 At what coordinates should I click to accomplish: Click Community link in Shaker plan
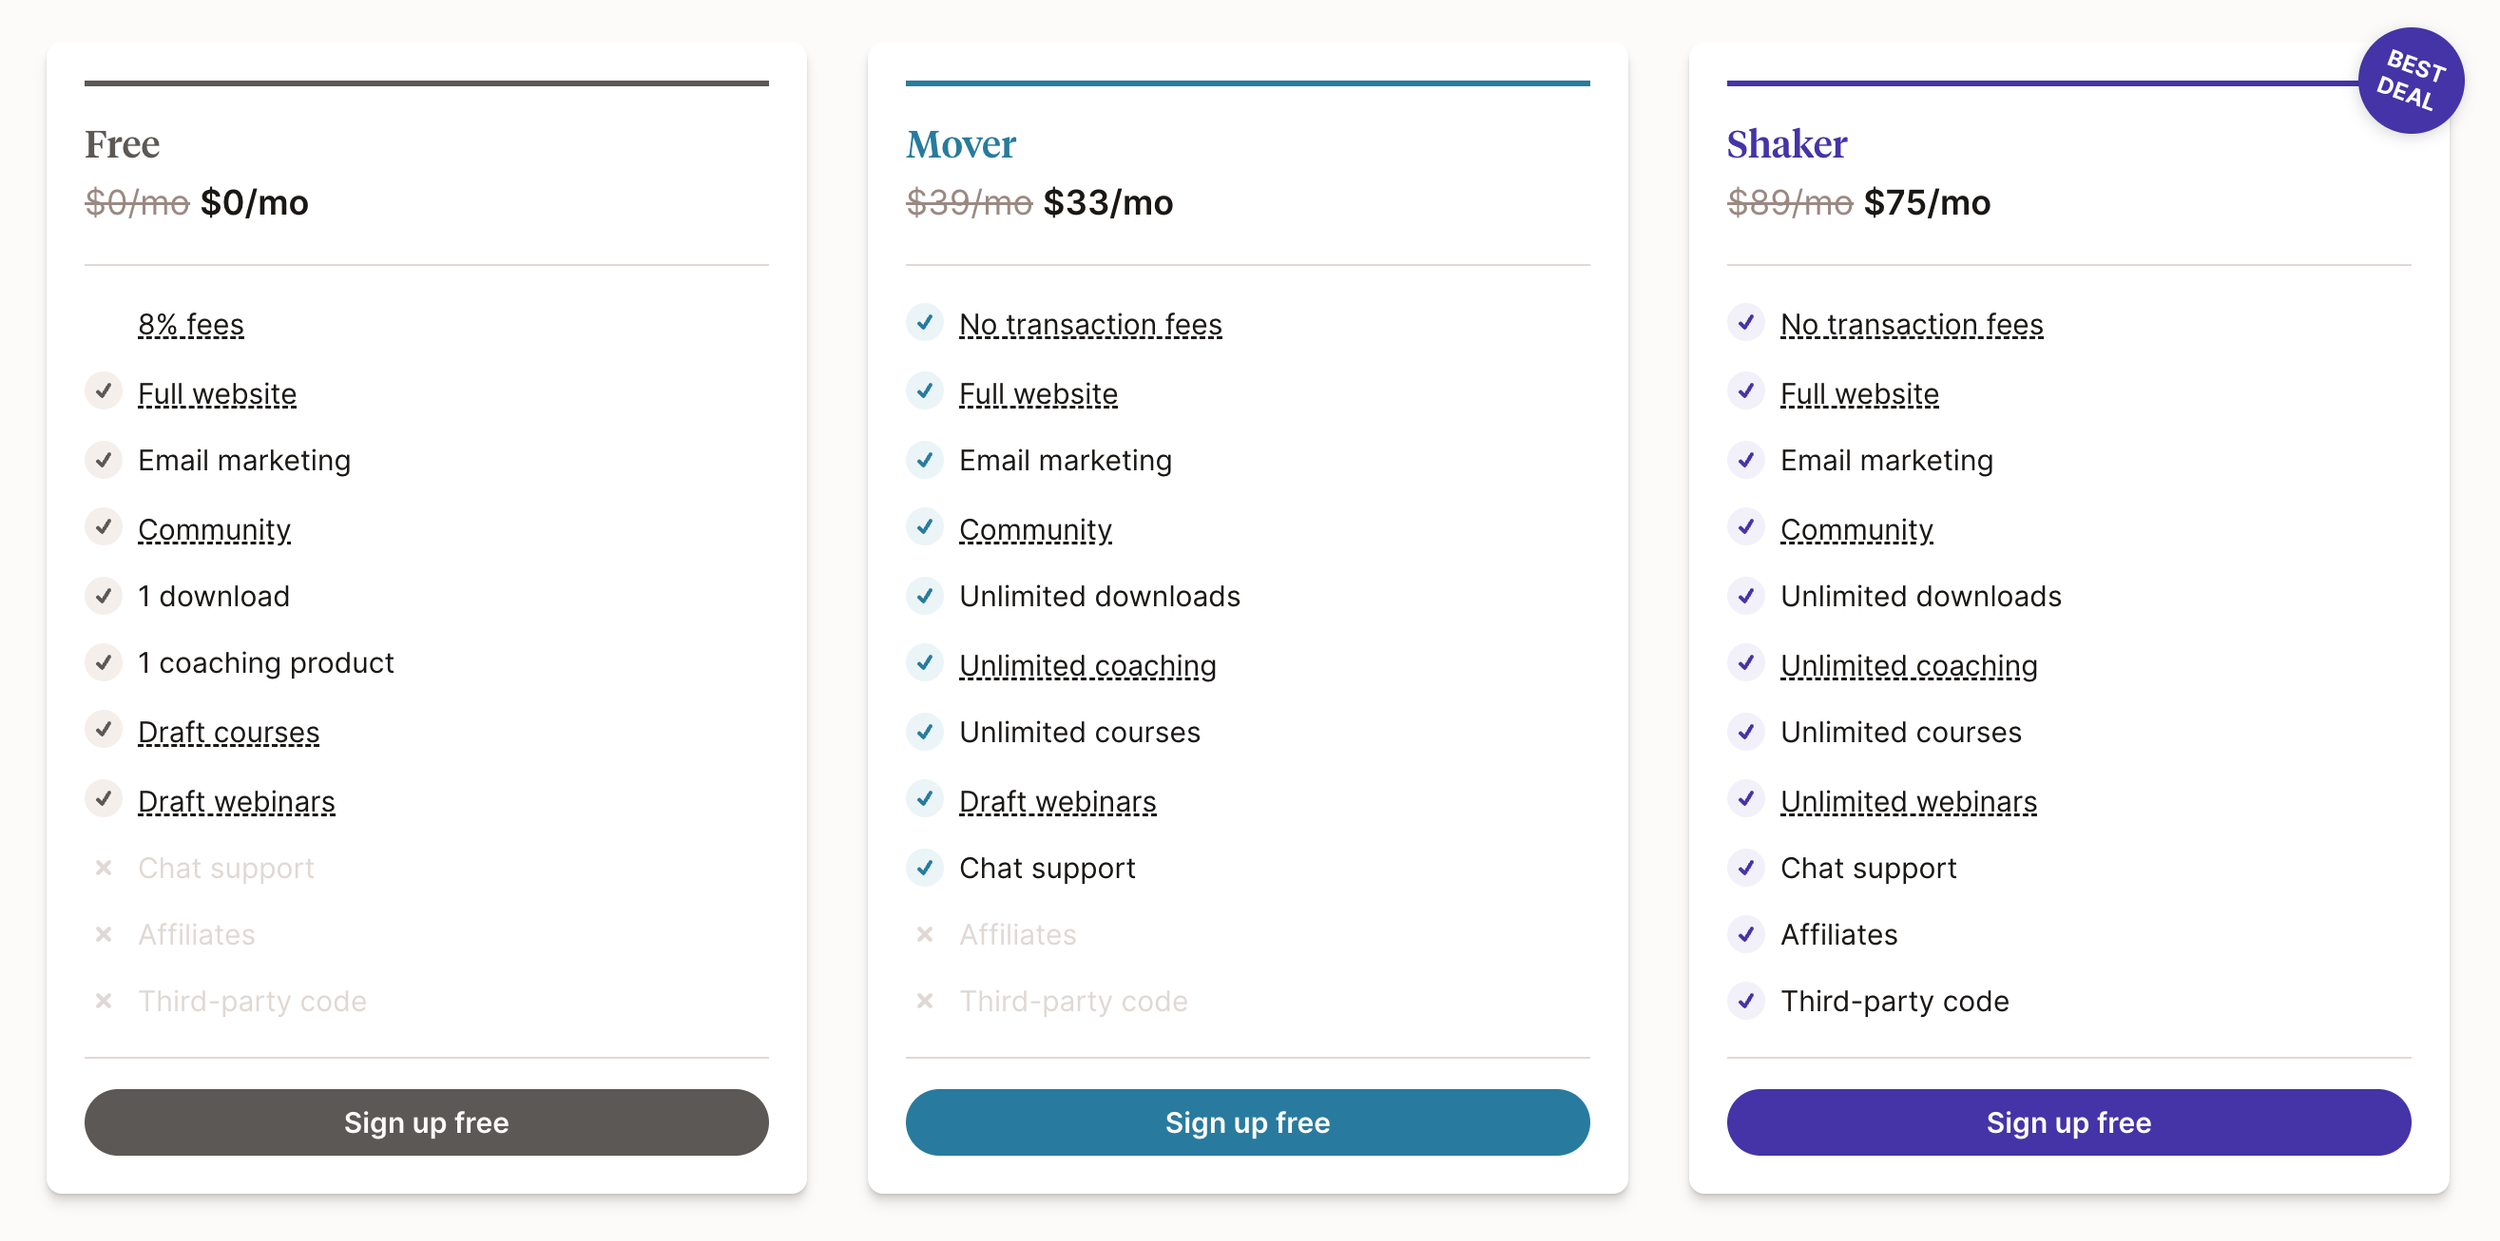coord(1856,529)
